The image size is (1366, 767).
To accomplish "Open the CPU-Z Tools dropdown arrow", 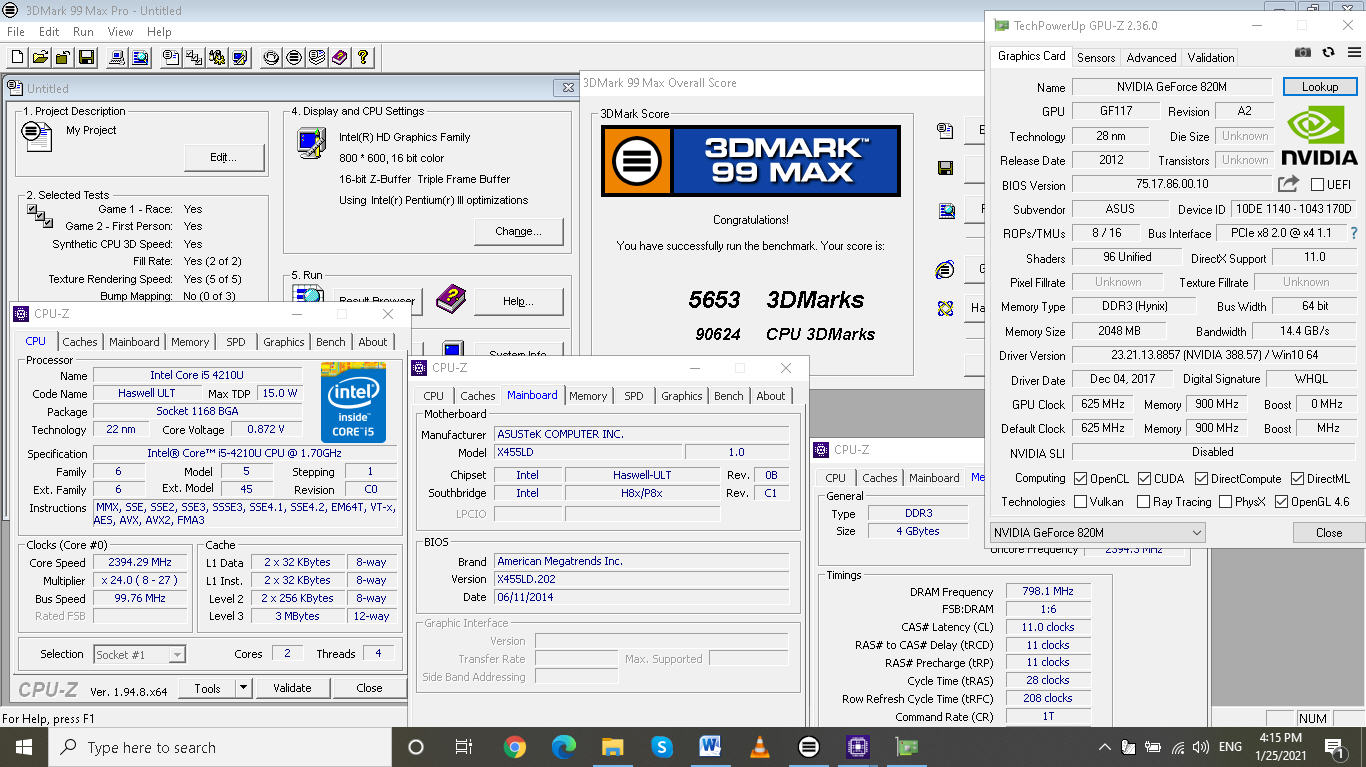I will [243, 688].
